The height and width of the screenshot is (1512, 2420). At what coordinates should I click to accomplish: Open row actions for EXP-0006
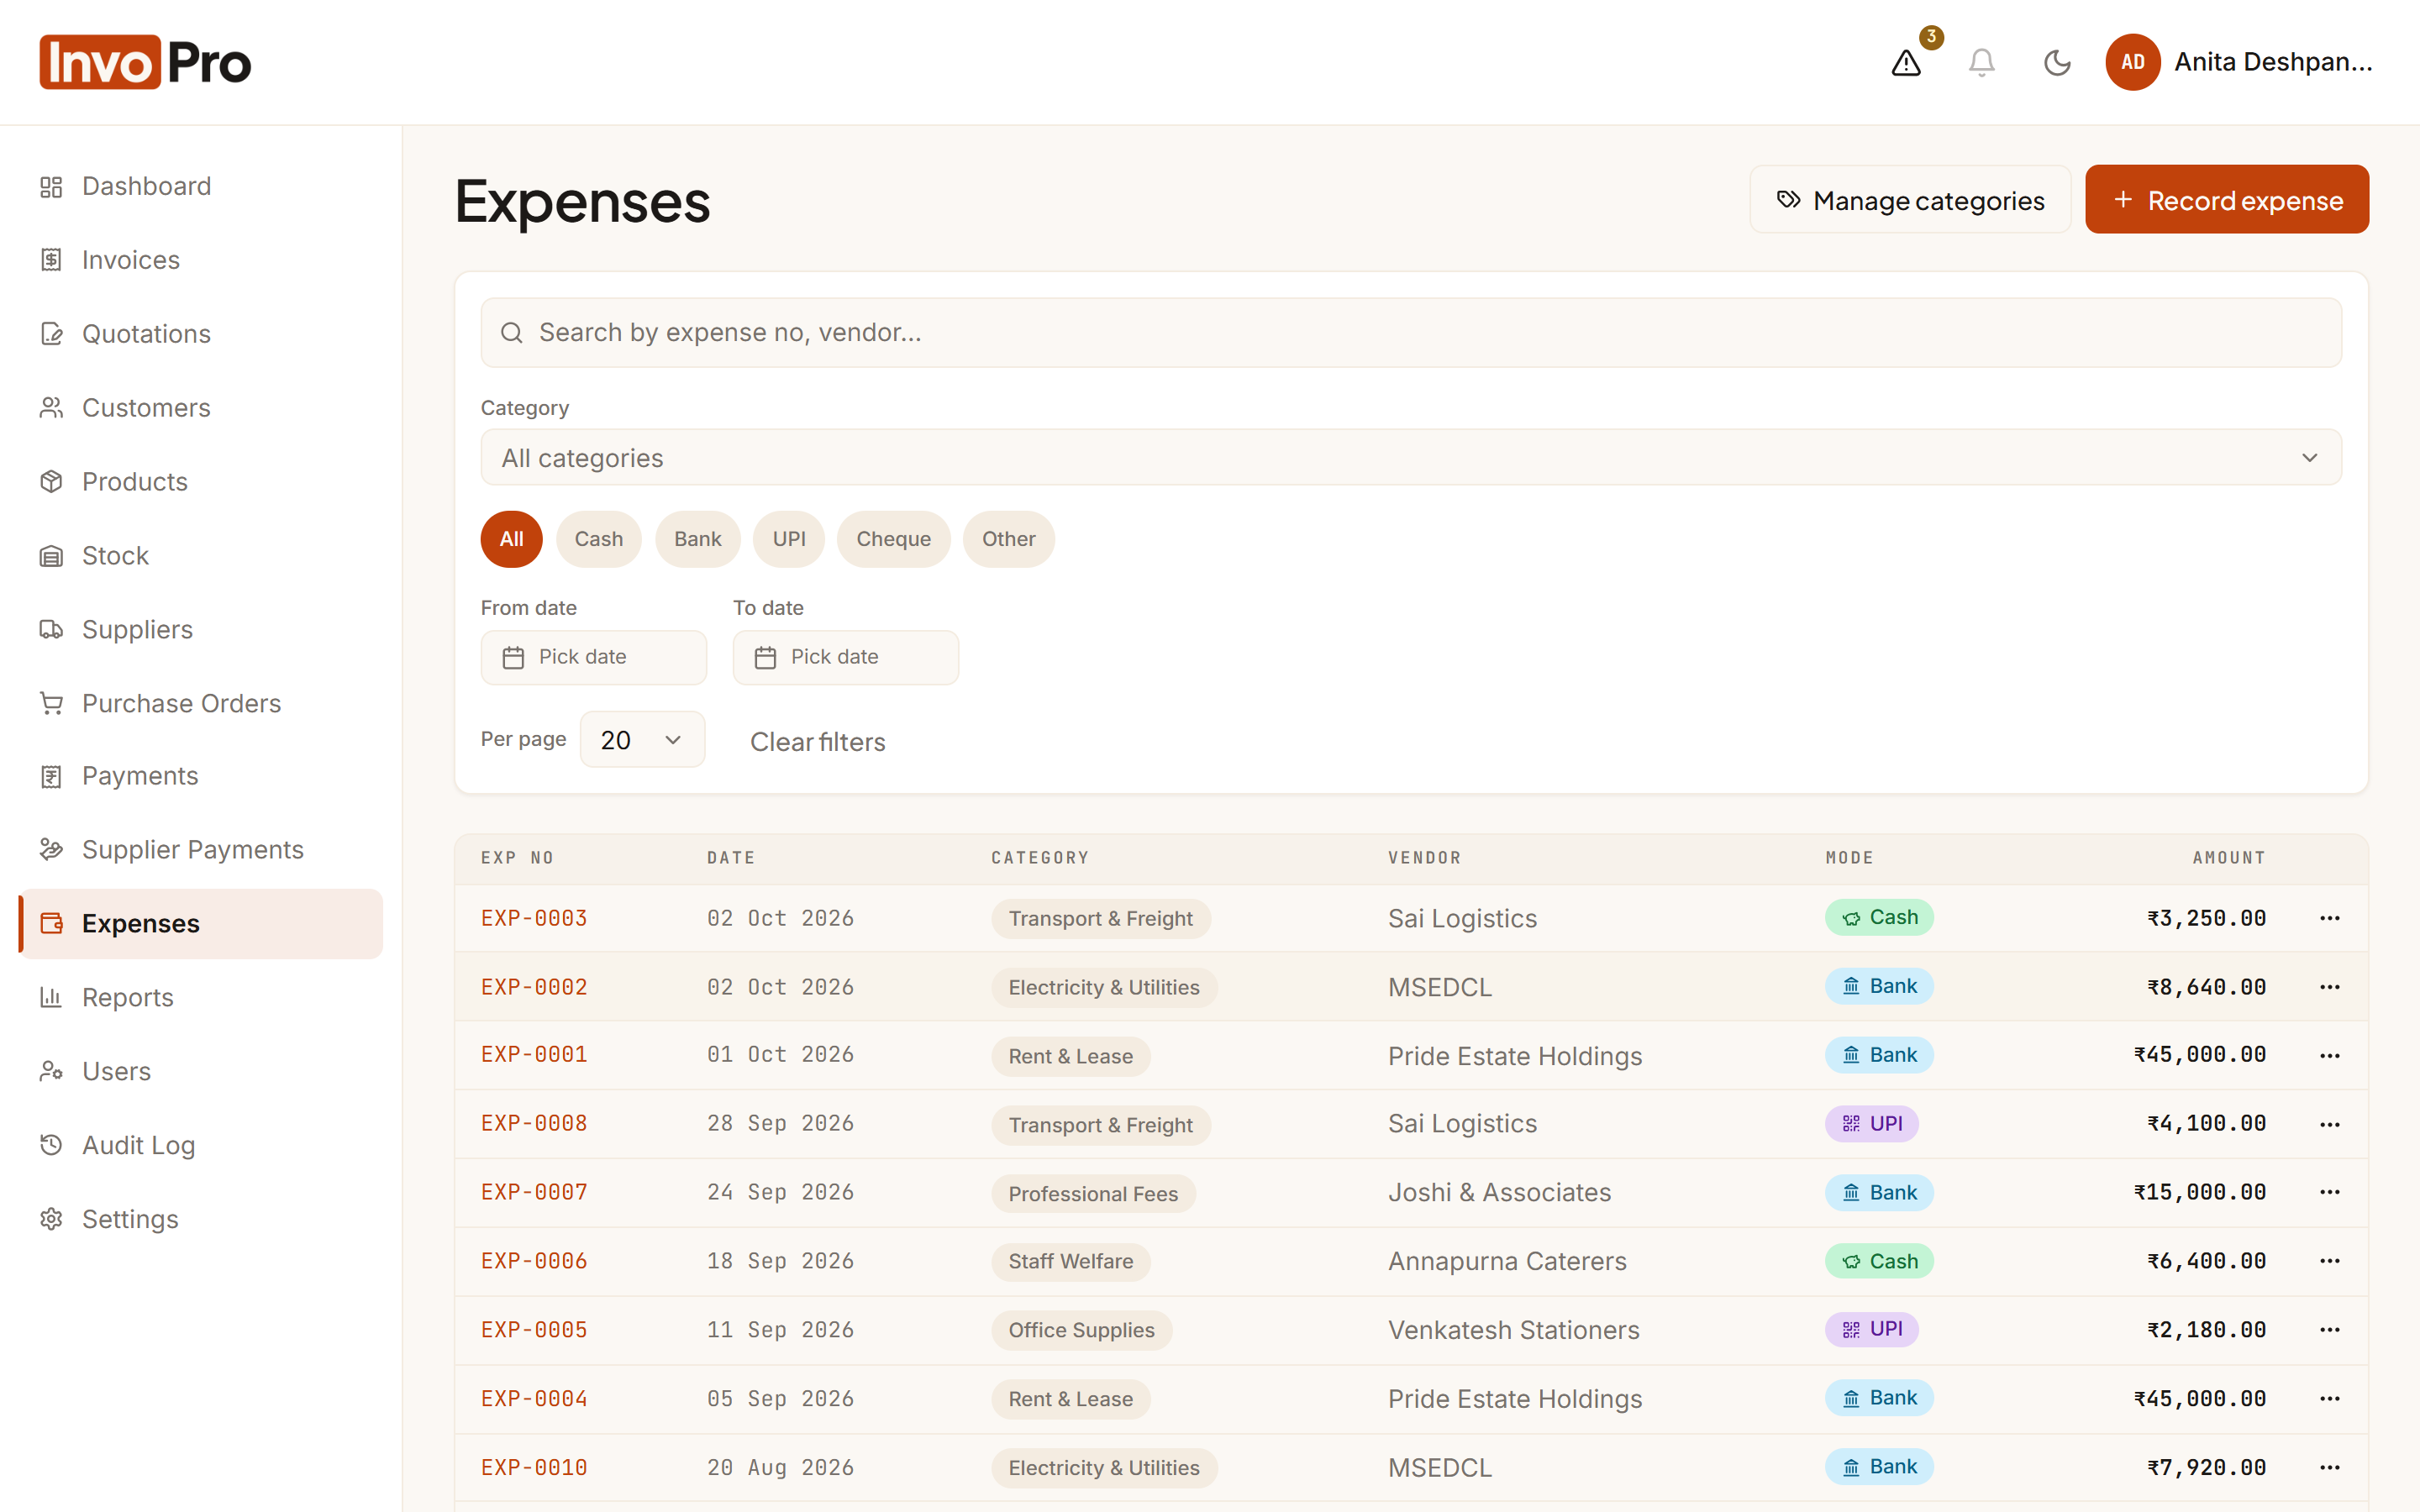pyautogui.click(x=2329, y=1261)
